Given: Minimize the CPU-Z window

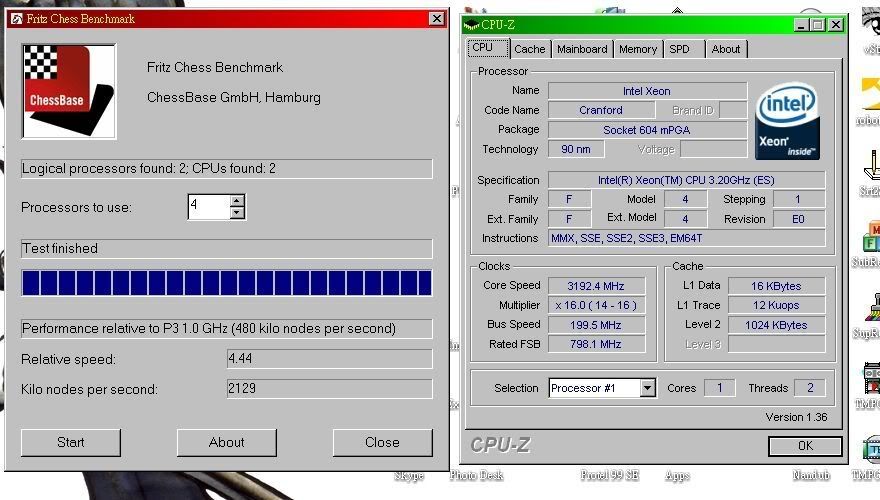Looking at the screenshot, I should 801,25.
